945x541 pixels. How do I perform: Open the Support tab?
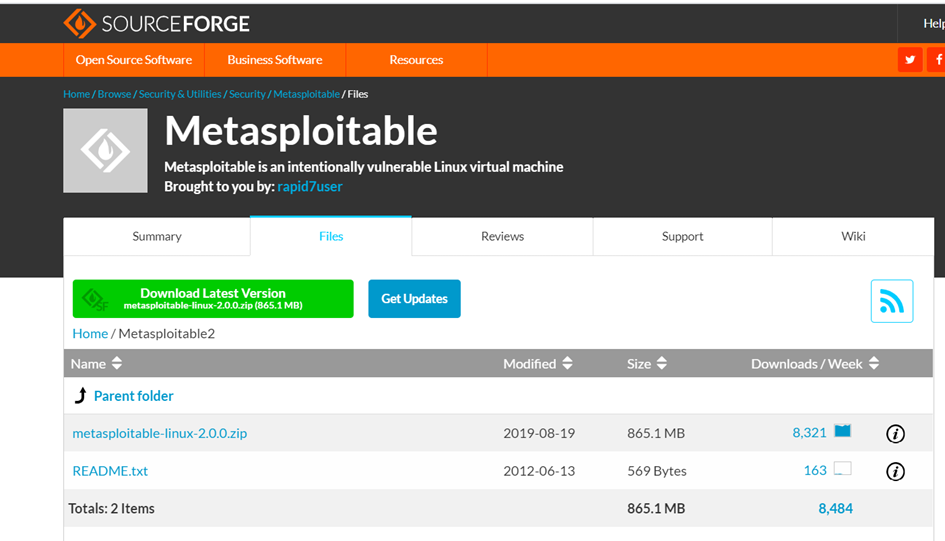tap(682, 236)
